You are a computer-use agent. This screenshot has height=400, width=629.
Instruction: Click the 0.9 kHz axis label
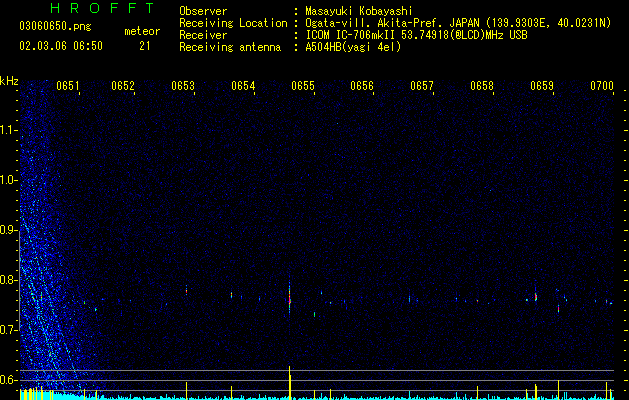pos(9,230)
